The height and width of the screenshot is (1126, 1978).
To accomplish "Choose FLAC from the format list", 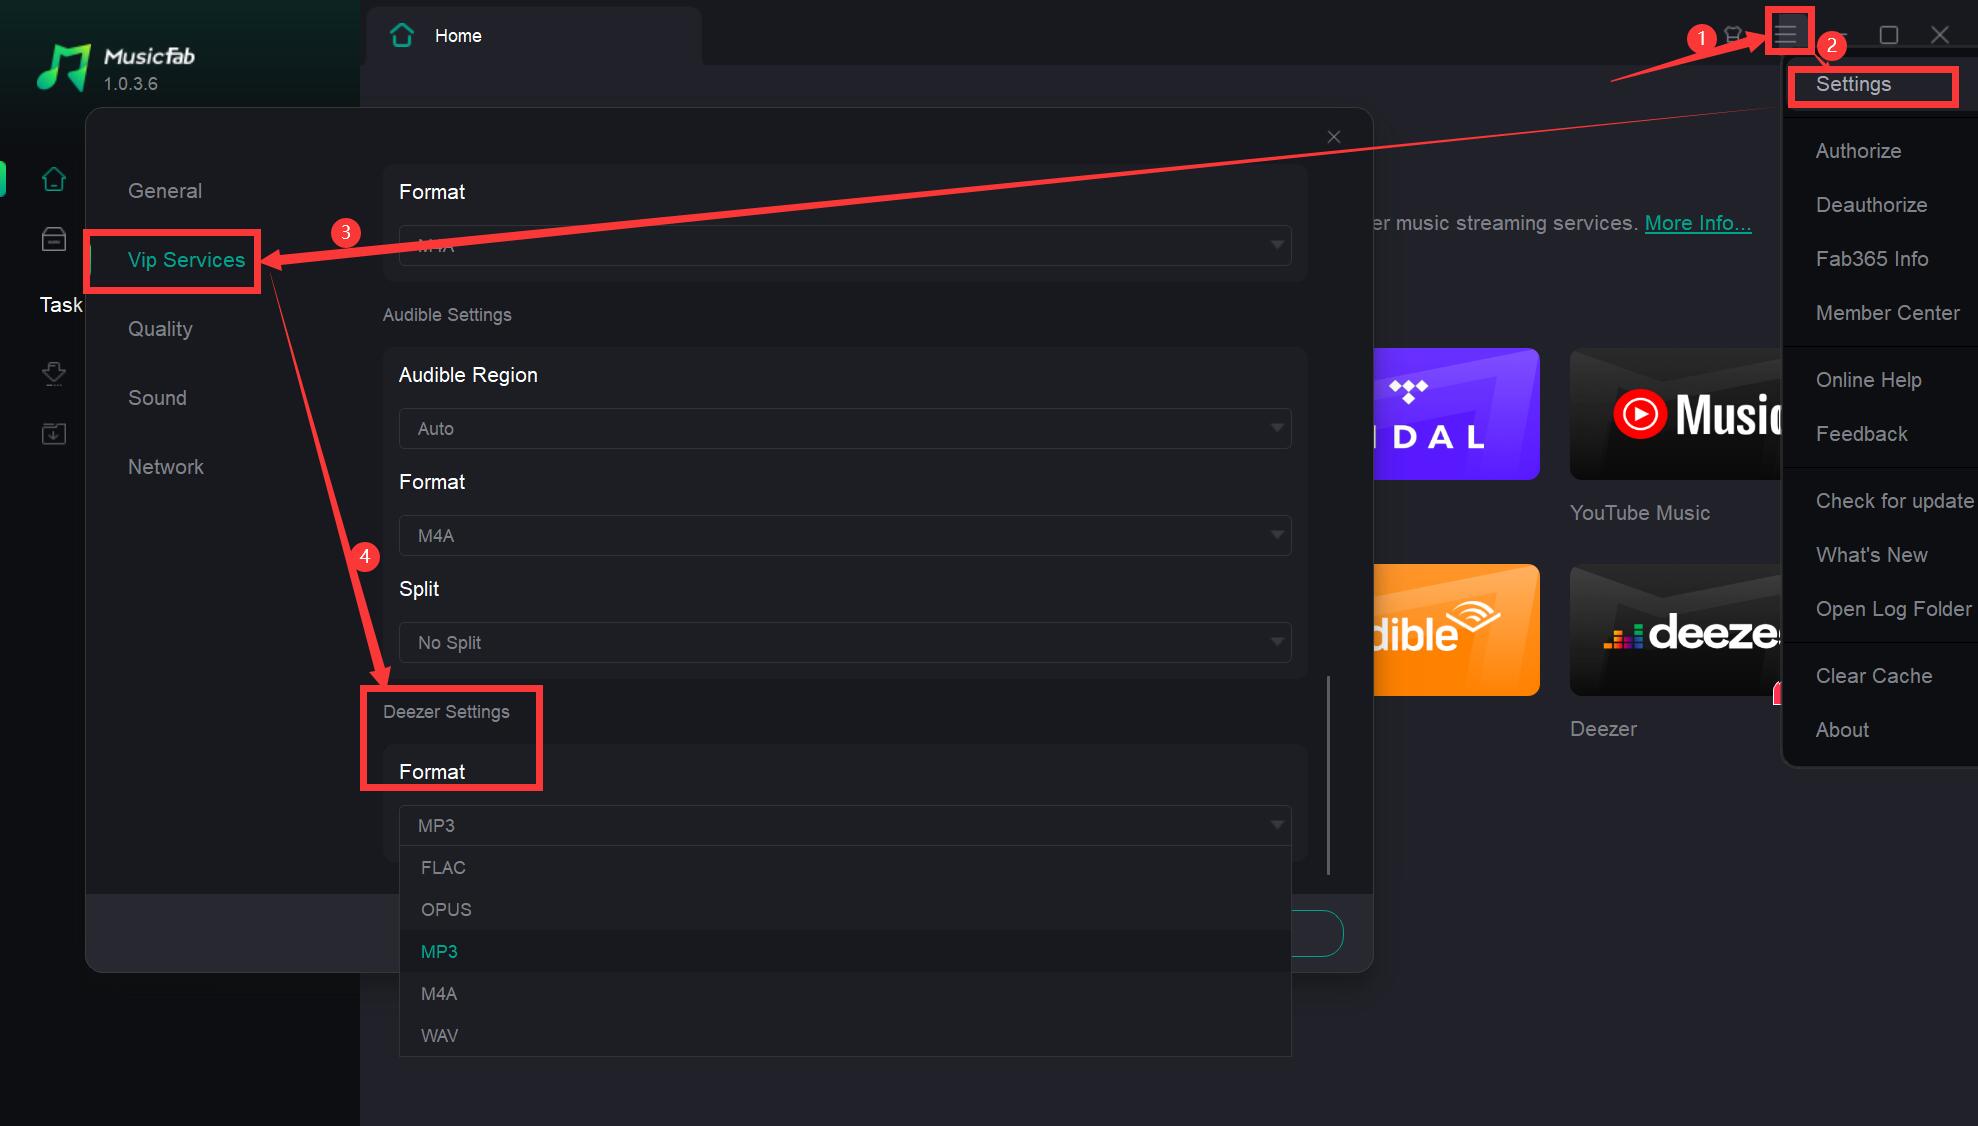I will pyautogui.click(x=845, y=868).
